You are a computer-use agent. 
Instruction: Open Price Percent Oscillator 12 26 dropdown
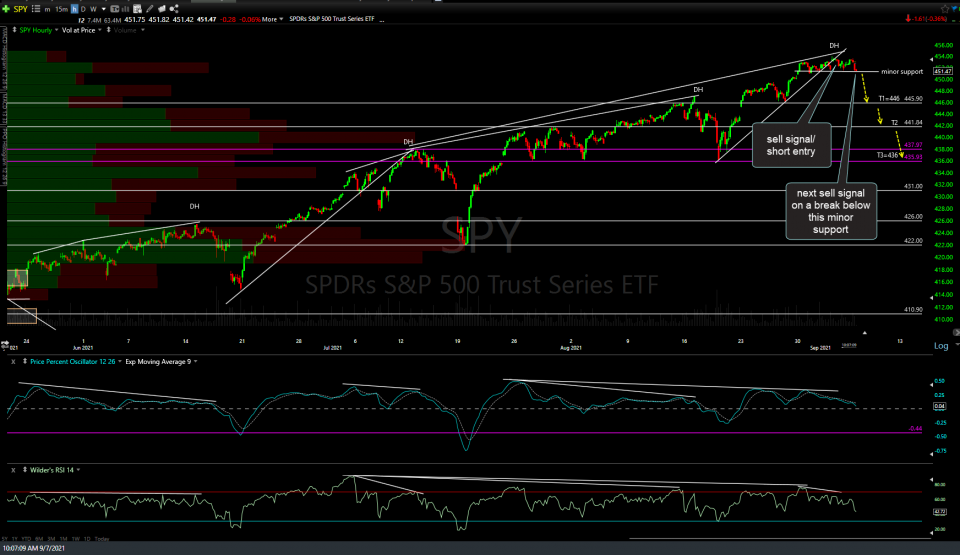(x=119, y=362)
